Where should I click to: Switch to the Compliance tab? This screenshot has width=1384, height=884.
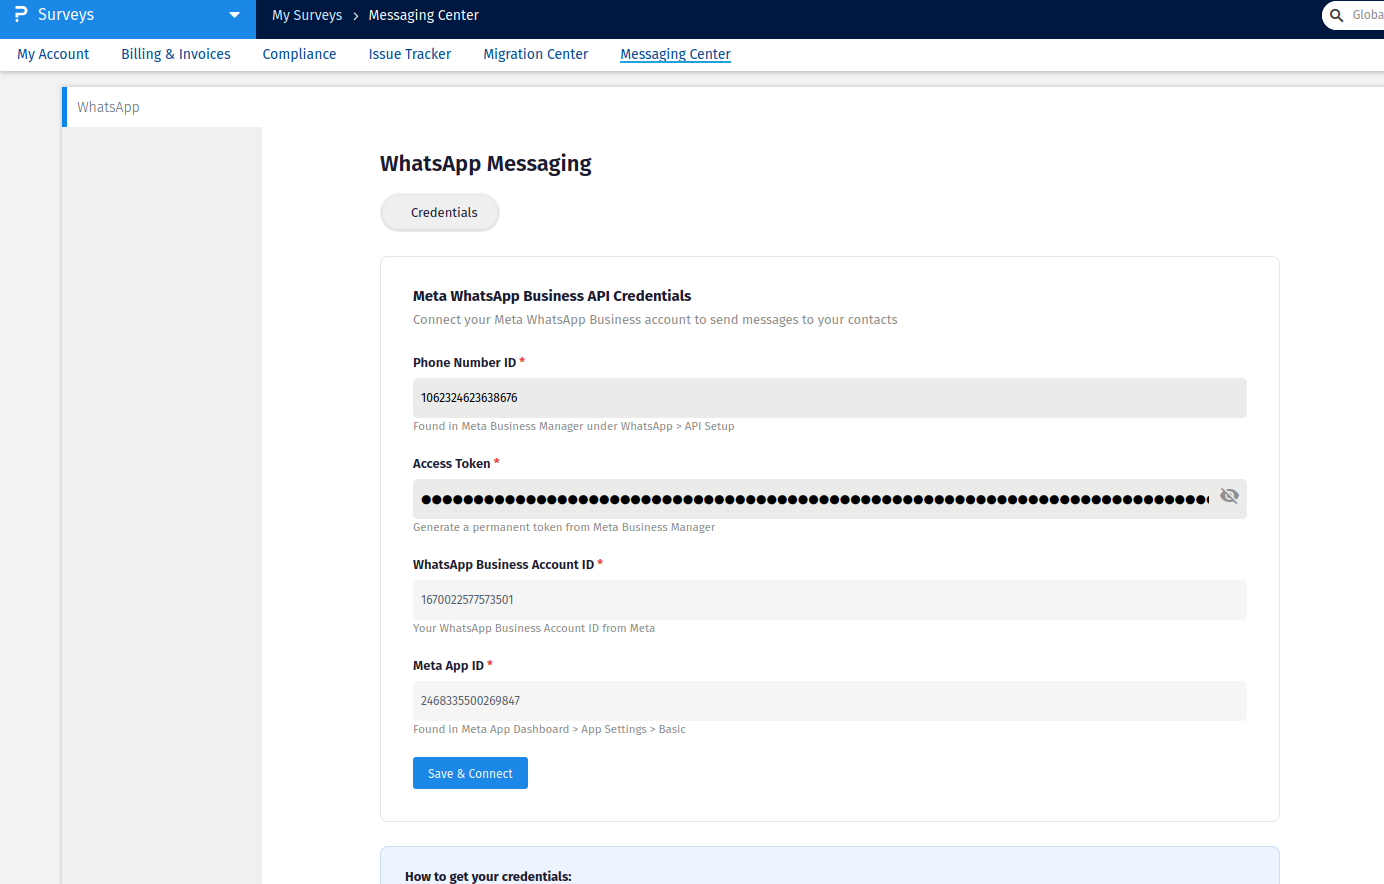click(299, 54)
